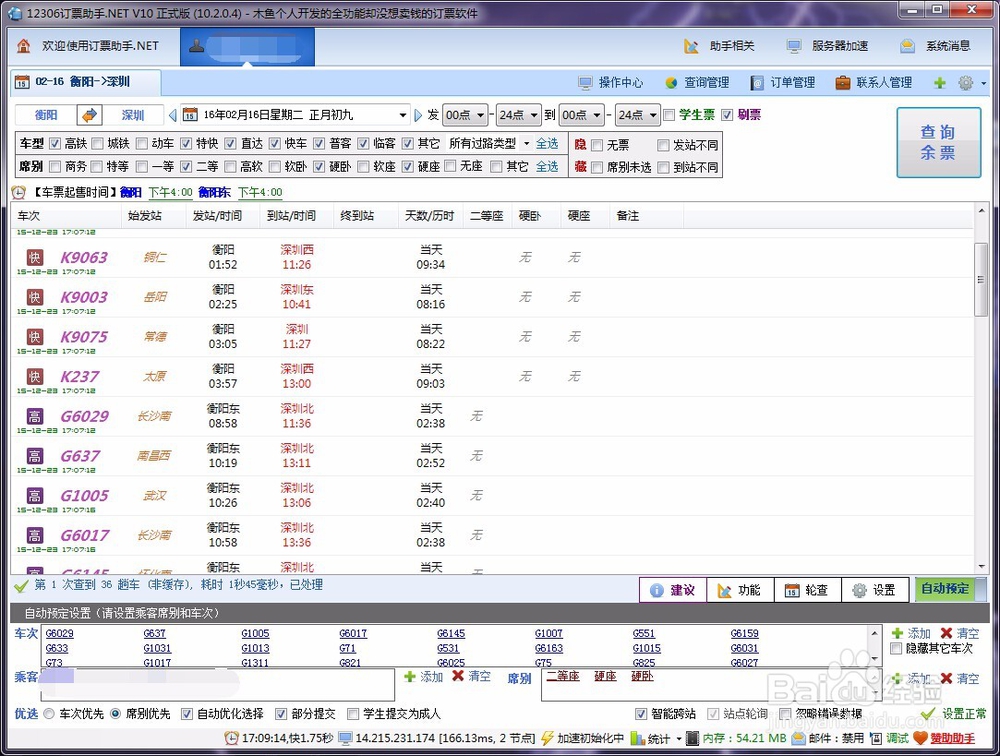Open 订单管理 via its briefcase icon
Image resolution: width=1000 pixels, height=756 pixels.
click(757, 83)
